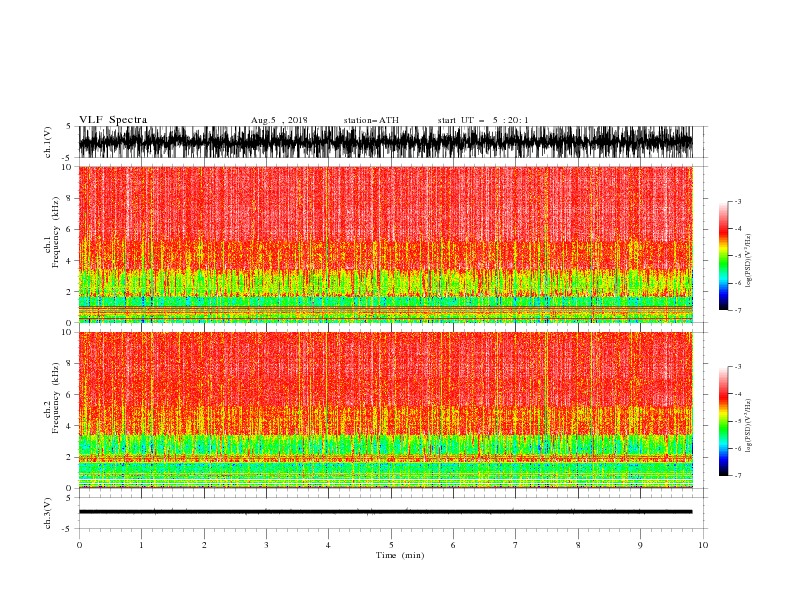The height and width of the screenshot is (612, 792).
Task: Click the "5" tick on ch.1(V) axis
Action: click(x=69, y=126)
